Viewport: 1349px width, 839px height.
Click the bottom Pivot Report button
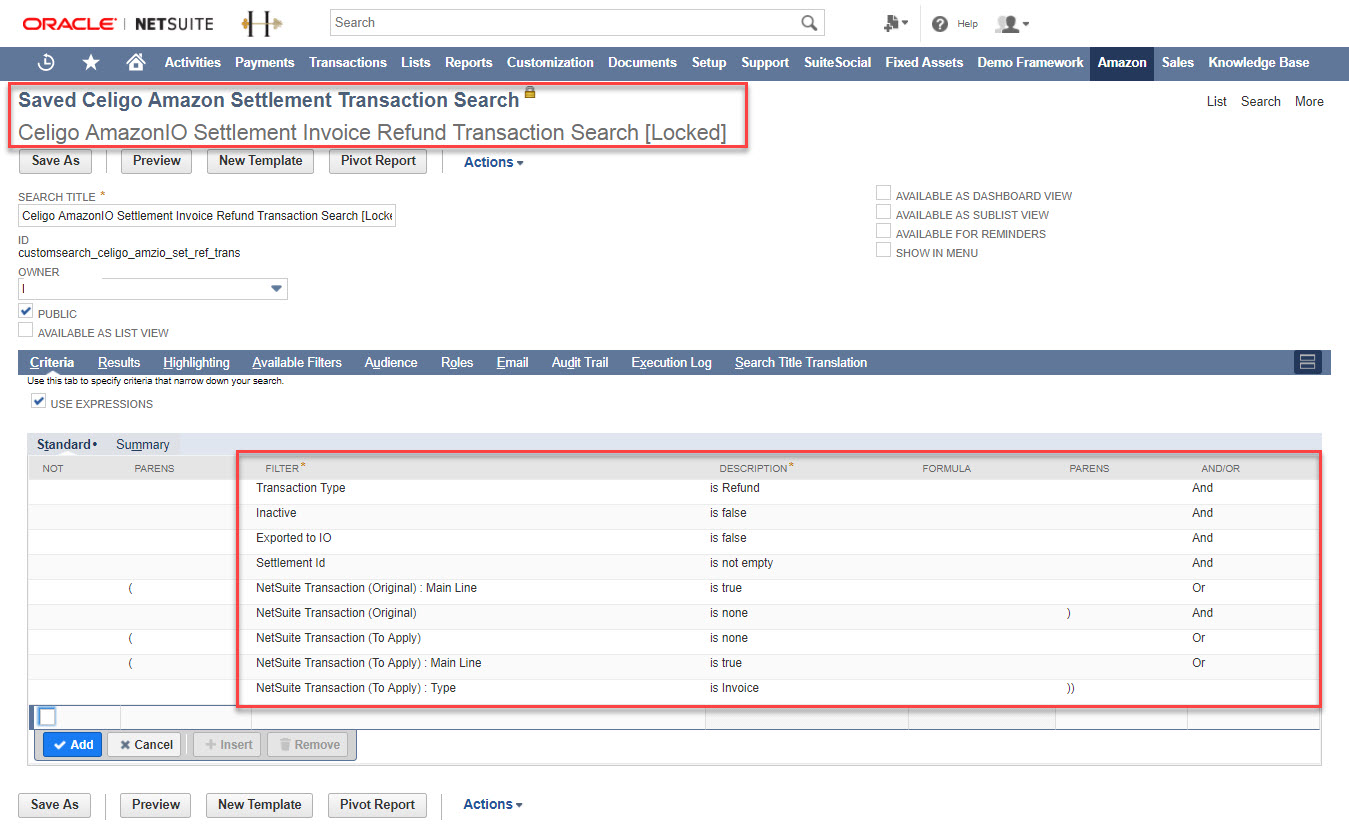click(x=377, y=804)
